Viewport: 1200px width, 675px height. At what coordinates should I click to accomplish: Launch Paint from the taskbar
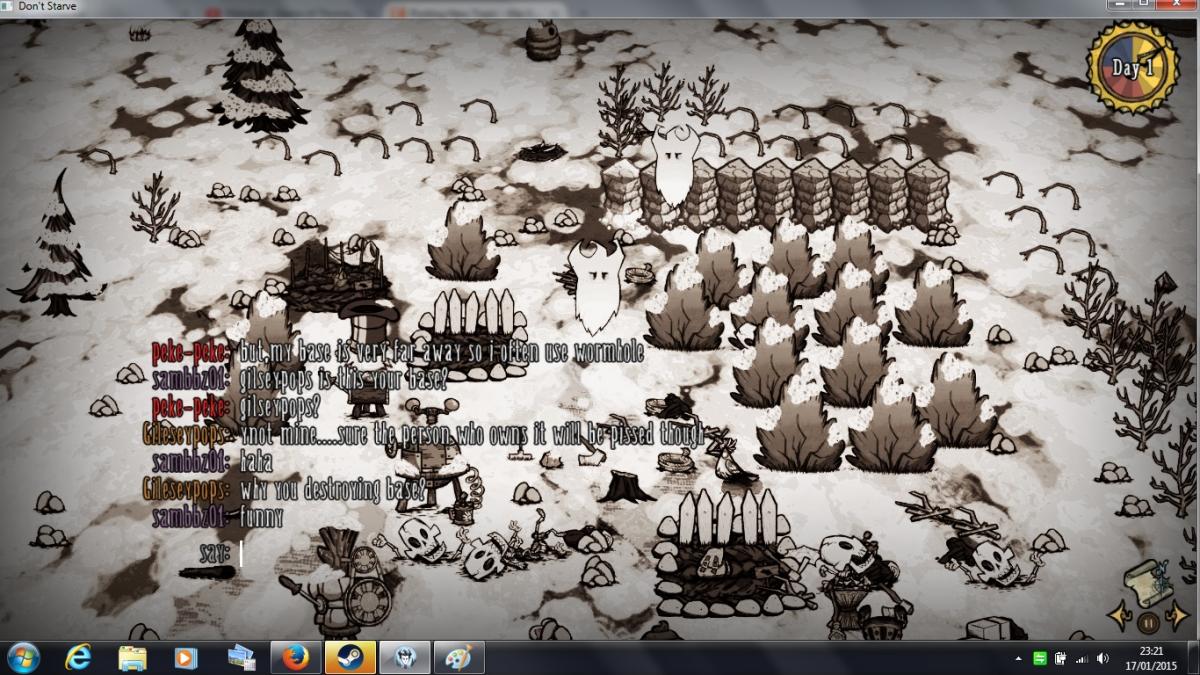coord(458,657)
